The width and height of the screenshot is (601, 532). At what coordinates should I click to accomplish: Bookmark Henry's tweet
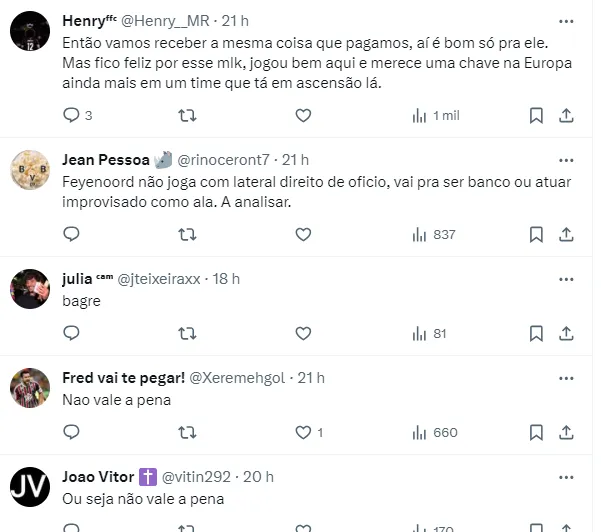pyautogui.click(x=536, y=115)
